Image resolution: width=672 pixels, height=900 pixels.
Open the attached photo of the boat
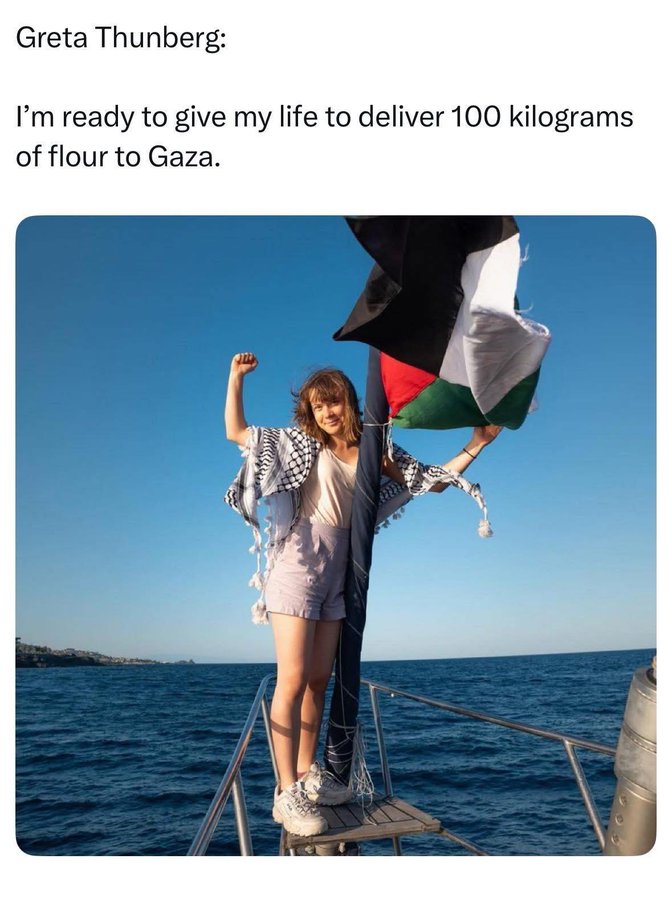click(x=336, y=536)
